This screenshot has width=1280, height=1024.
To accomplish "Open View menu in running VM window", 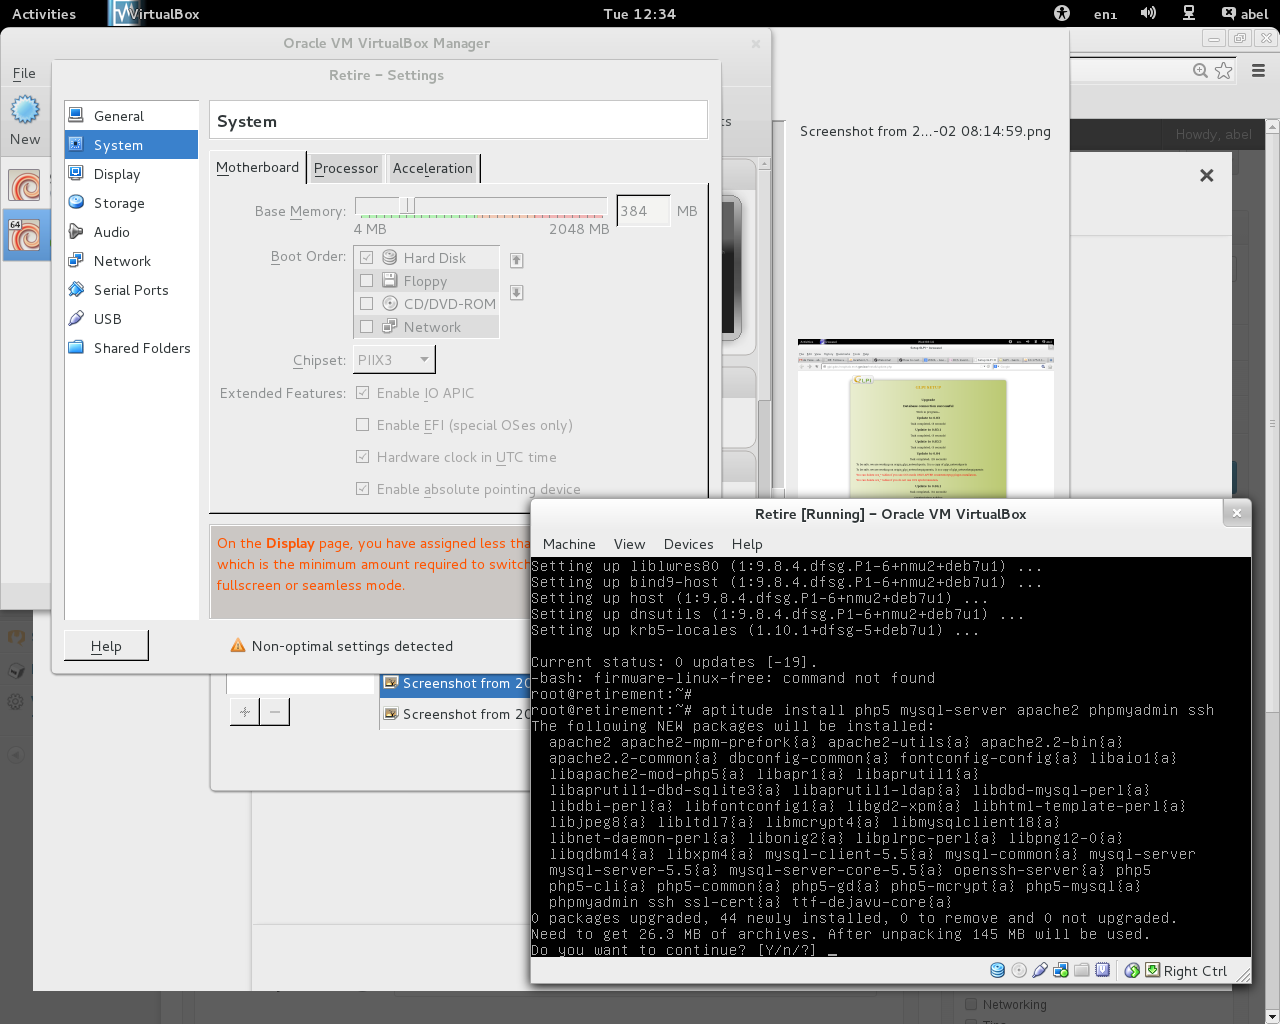I will pyautogui.click(x=629, y=544).
